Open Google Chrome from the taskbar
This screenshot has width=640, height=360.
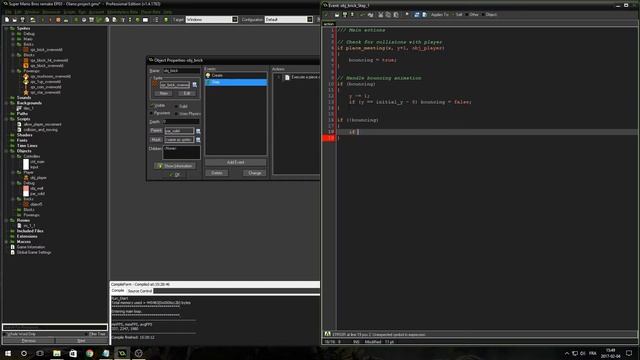coord(89,353)
